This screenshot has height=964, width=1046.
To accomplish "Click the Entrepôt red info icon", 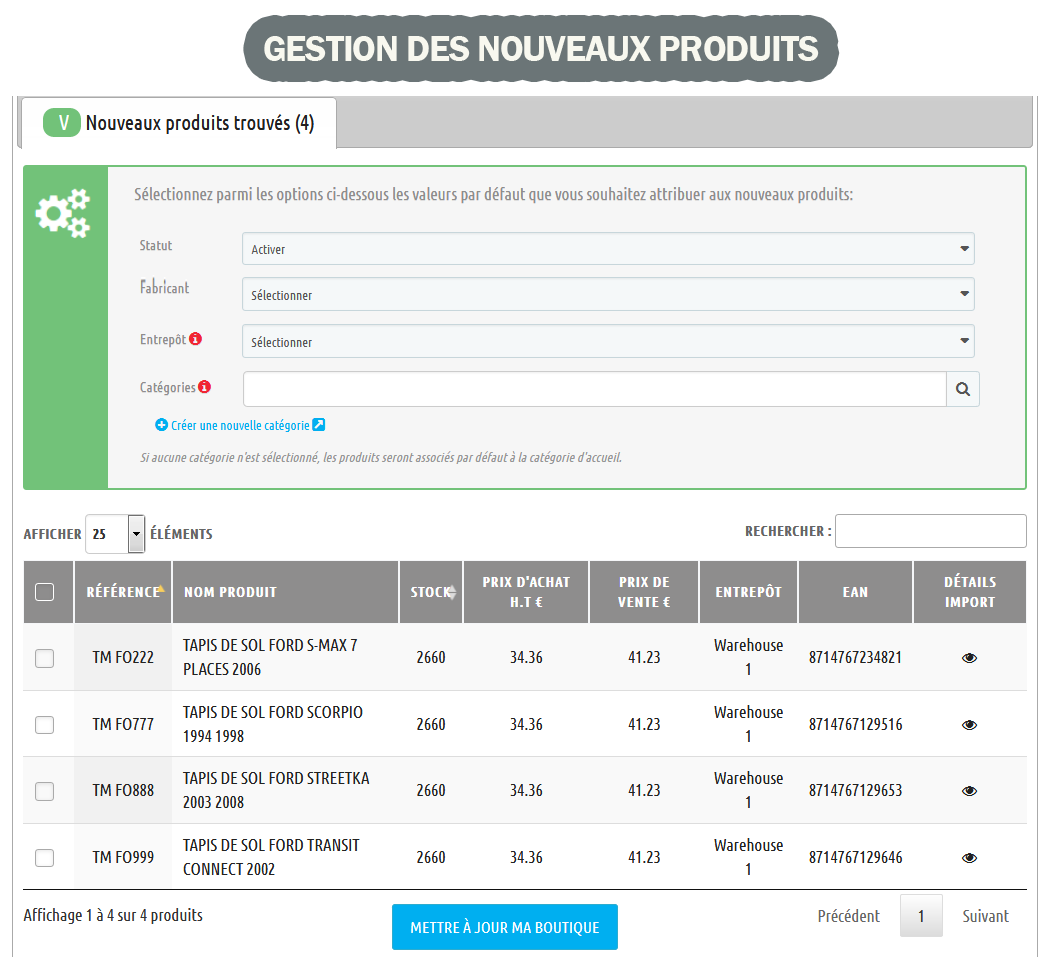I will coord(196,340).
